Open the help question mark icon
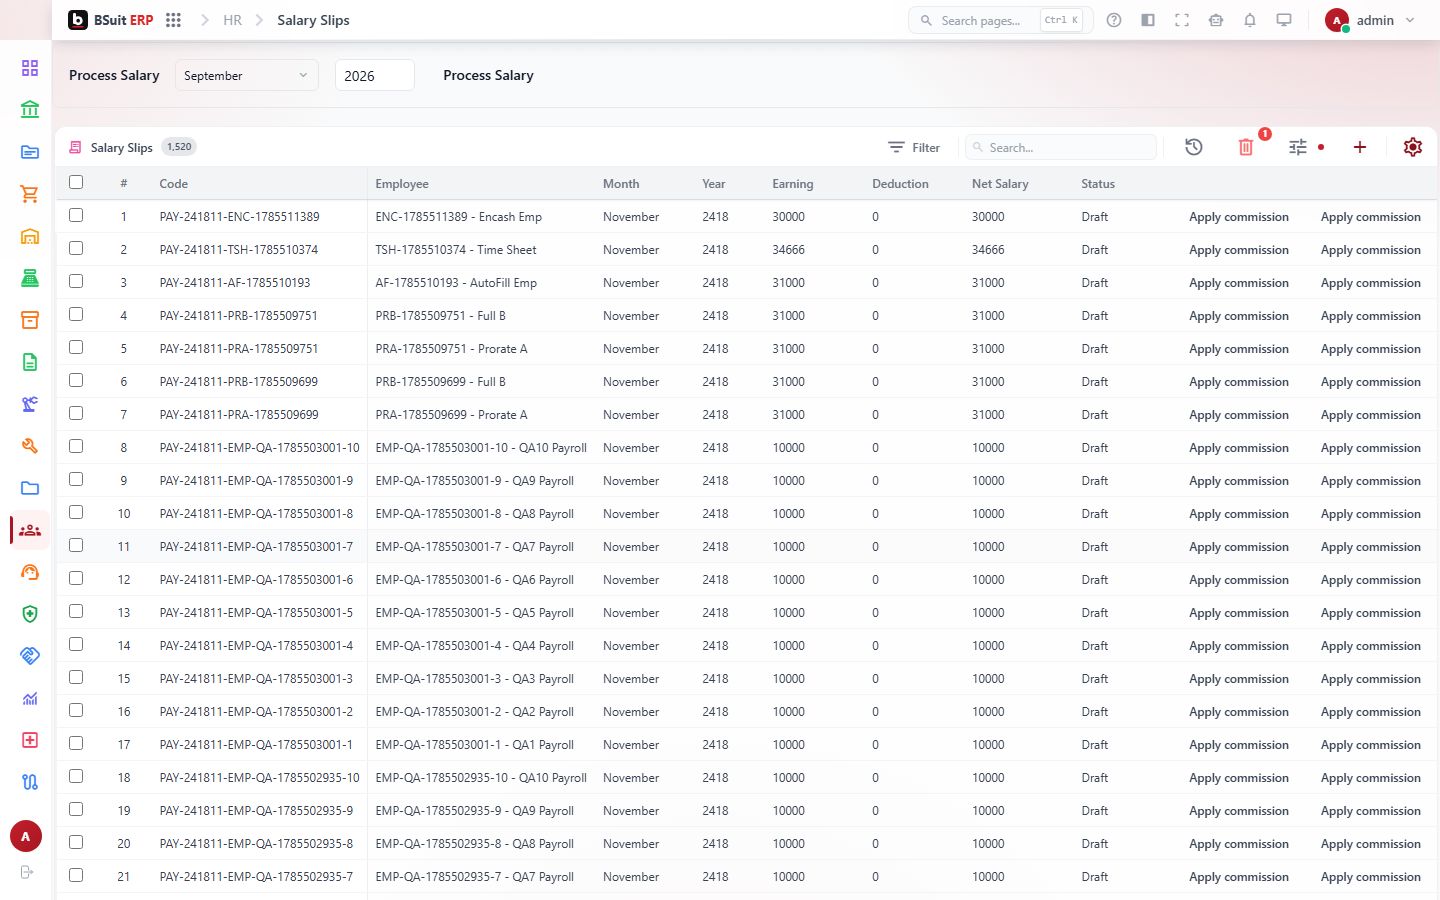1440x900 pixels. 1114,20
